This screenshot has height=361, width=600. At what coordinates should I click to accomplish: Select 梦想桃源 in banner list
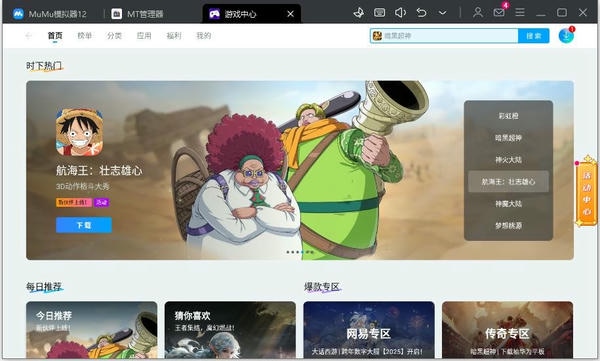tap(508, 225)
